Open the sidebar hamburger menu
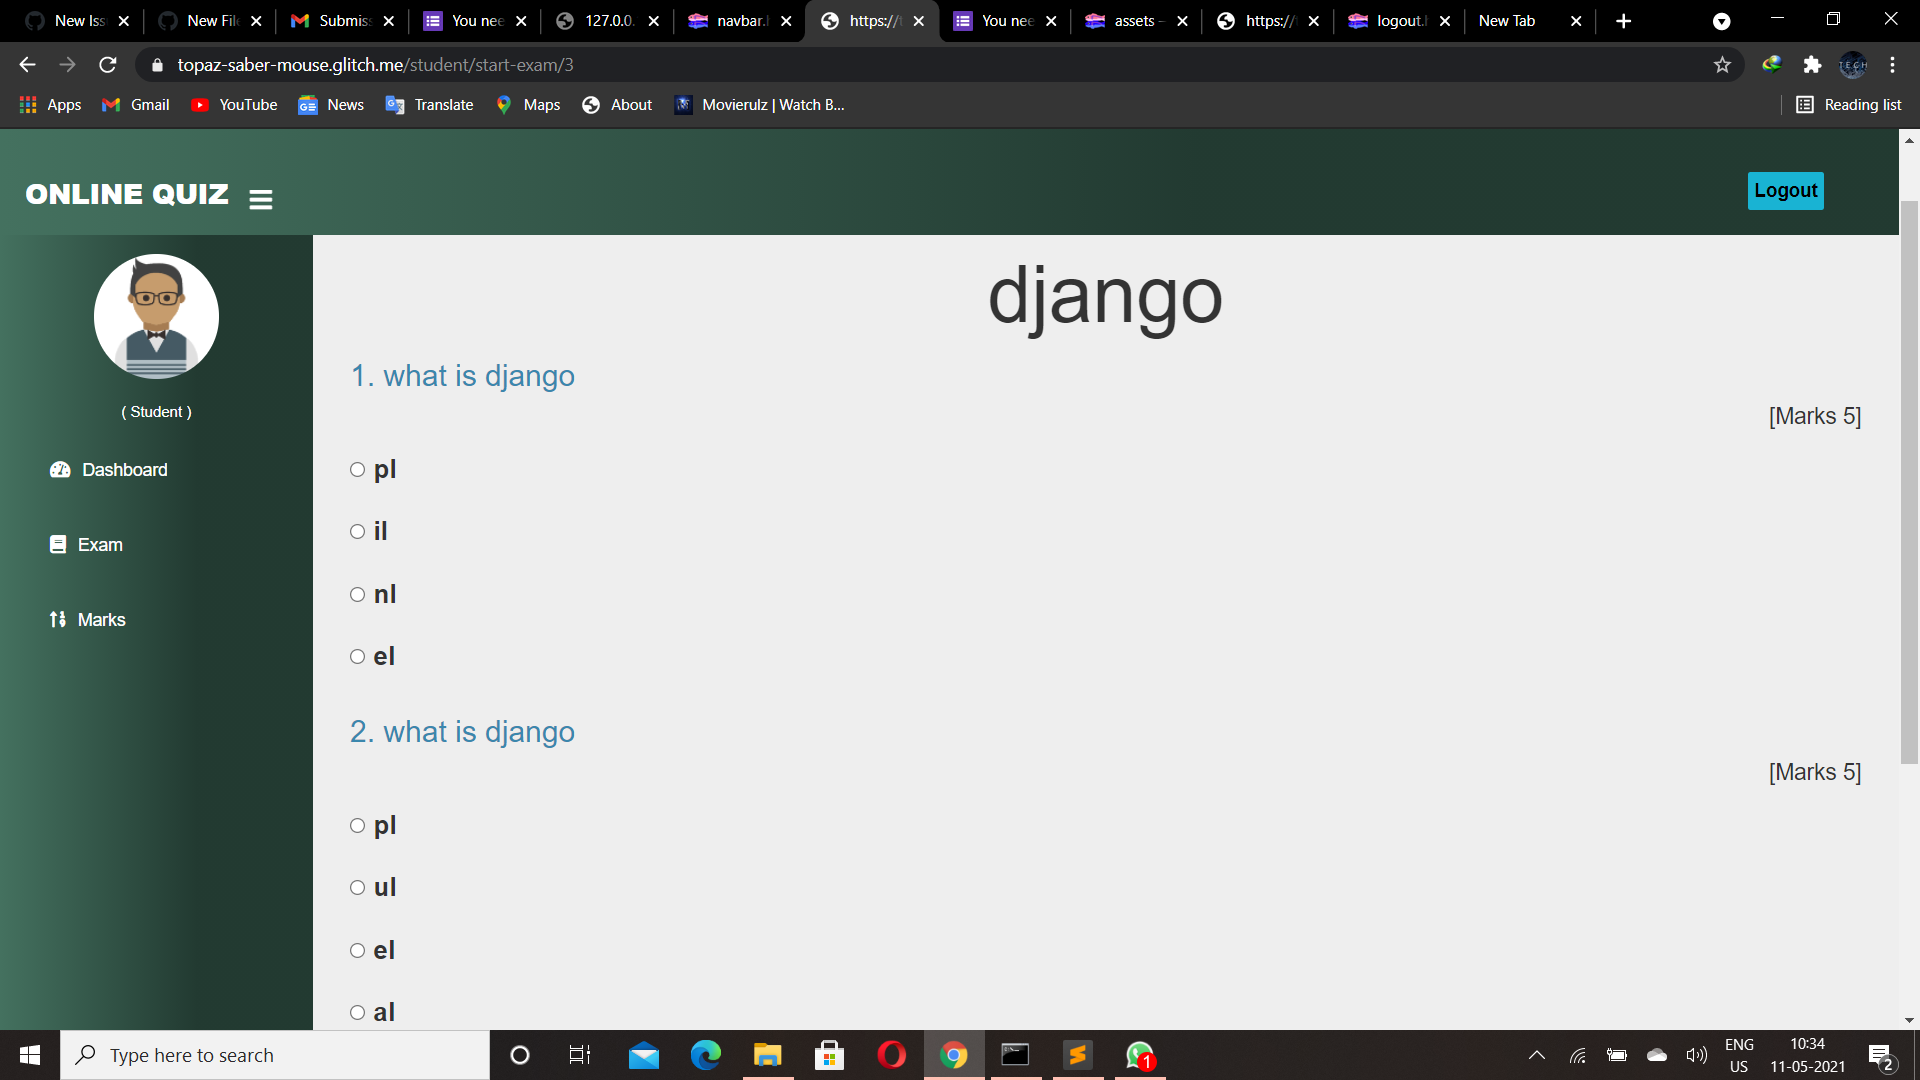 click(x=260, y=199)
